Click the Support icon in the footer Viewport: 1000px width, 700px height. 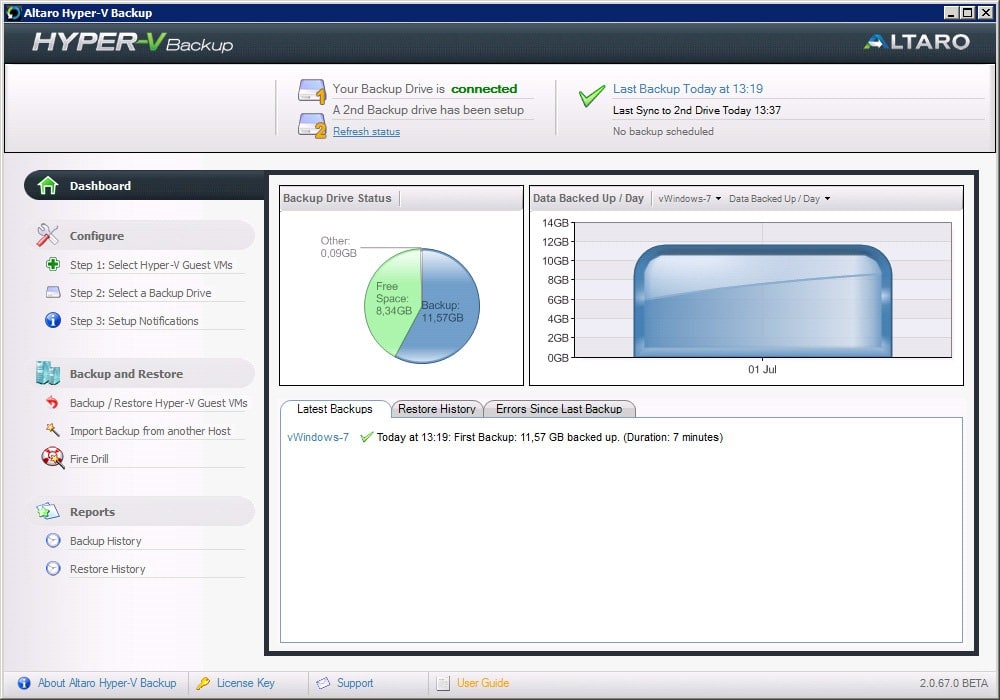click(323, 683)
